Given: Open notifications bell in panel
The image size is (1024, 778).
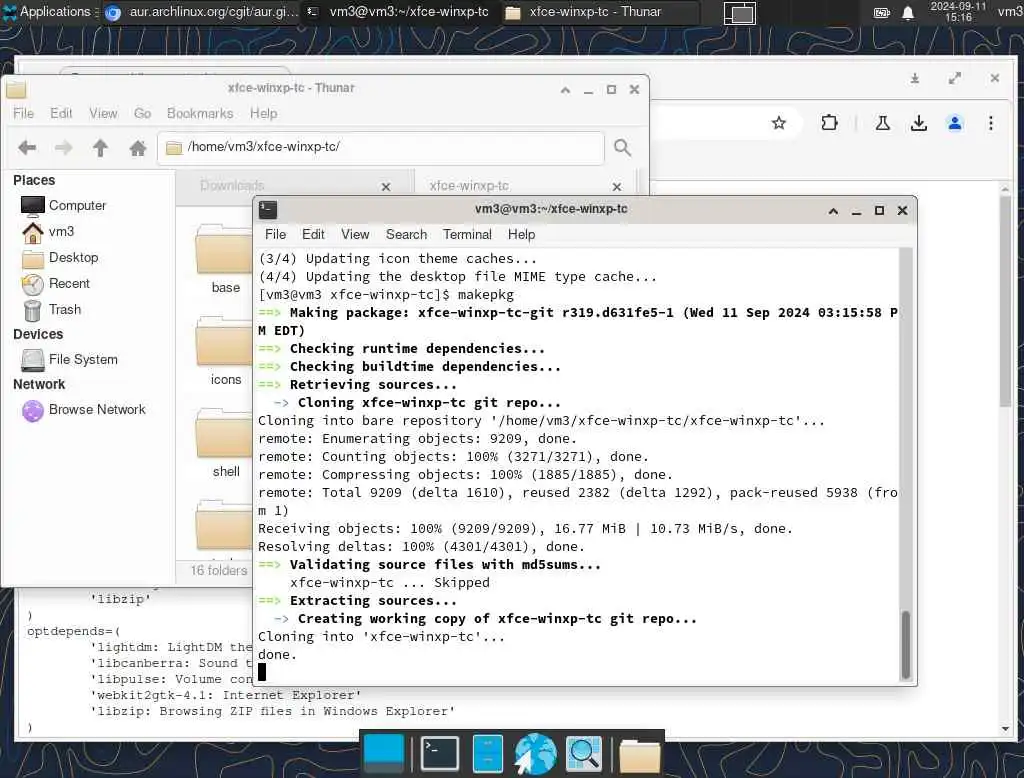Looking at the screenshot, I should coord(908,12).
